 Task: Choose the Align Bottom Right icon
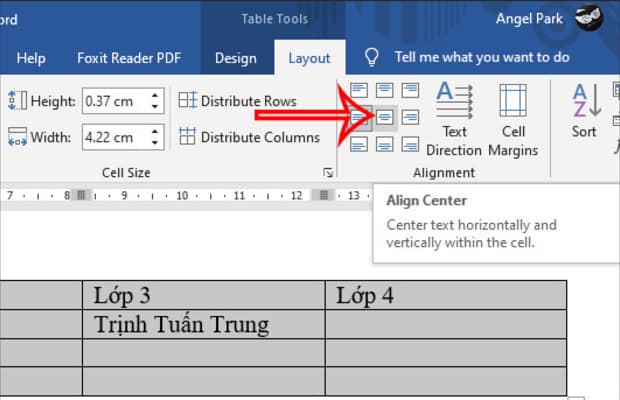[410, 145]
